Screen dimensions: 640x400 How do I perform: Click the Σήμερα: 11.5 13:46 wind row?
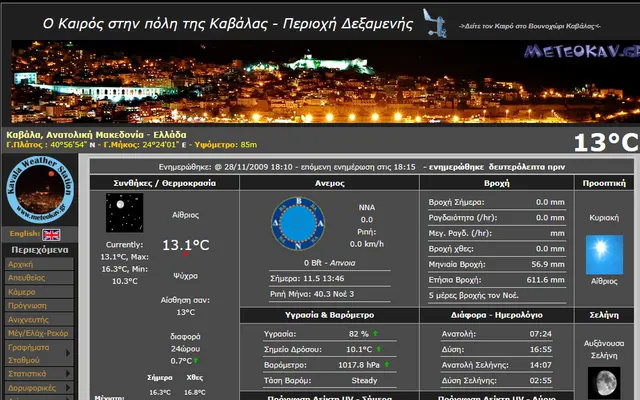point(329,278)
